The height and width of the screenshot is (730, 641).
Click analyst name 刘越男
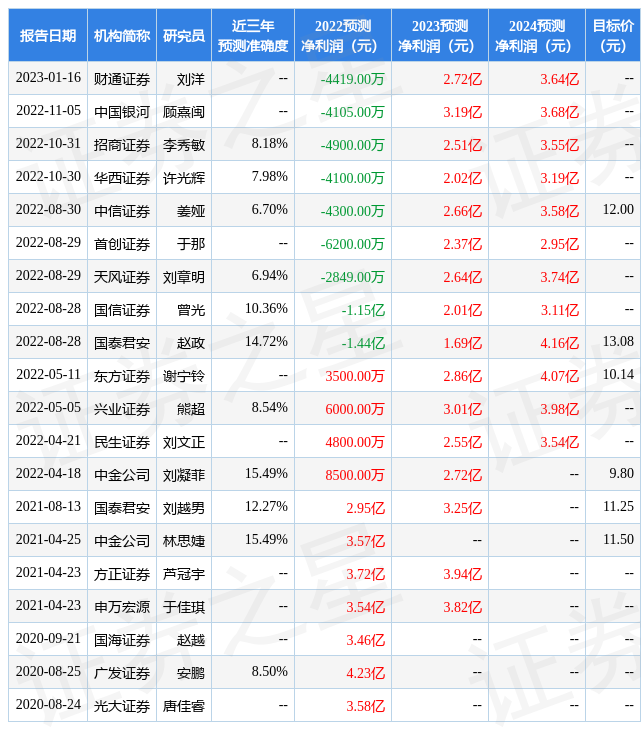point(184,508)
